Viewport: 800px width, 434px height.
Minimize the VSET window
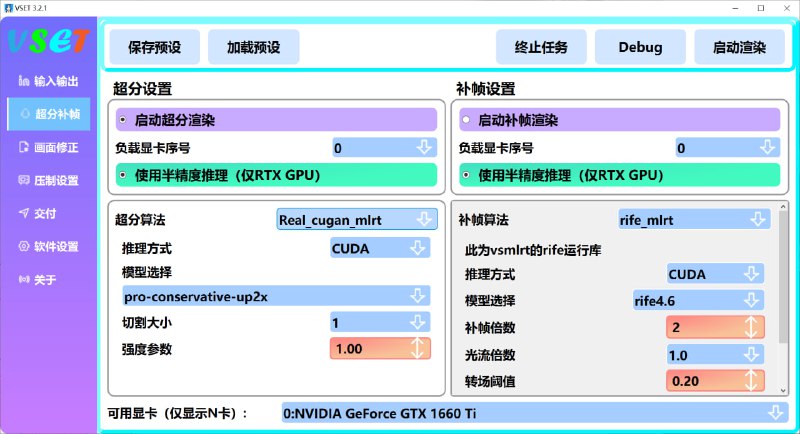[735, 8]
